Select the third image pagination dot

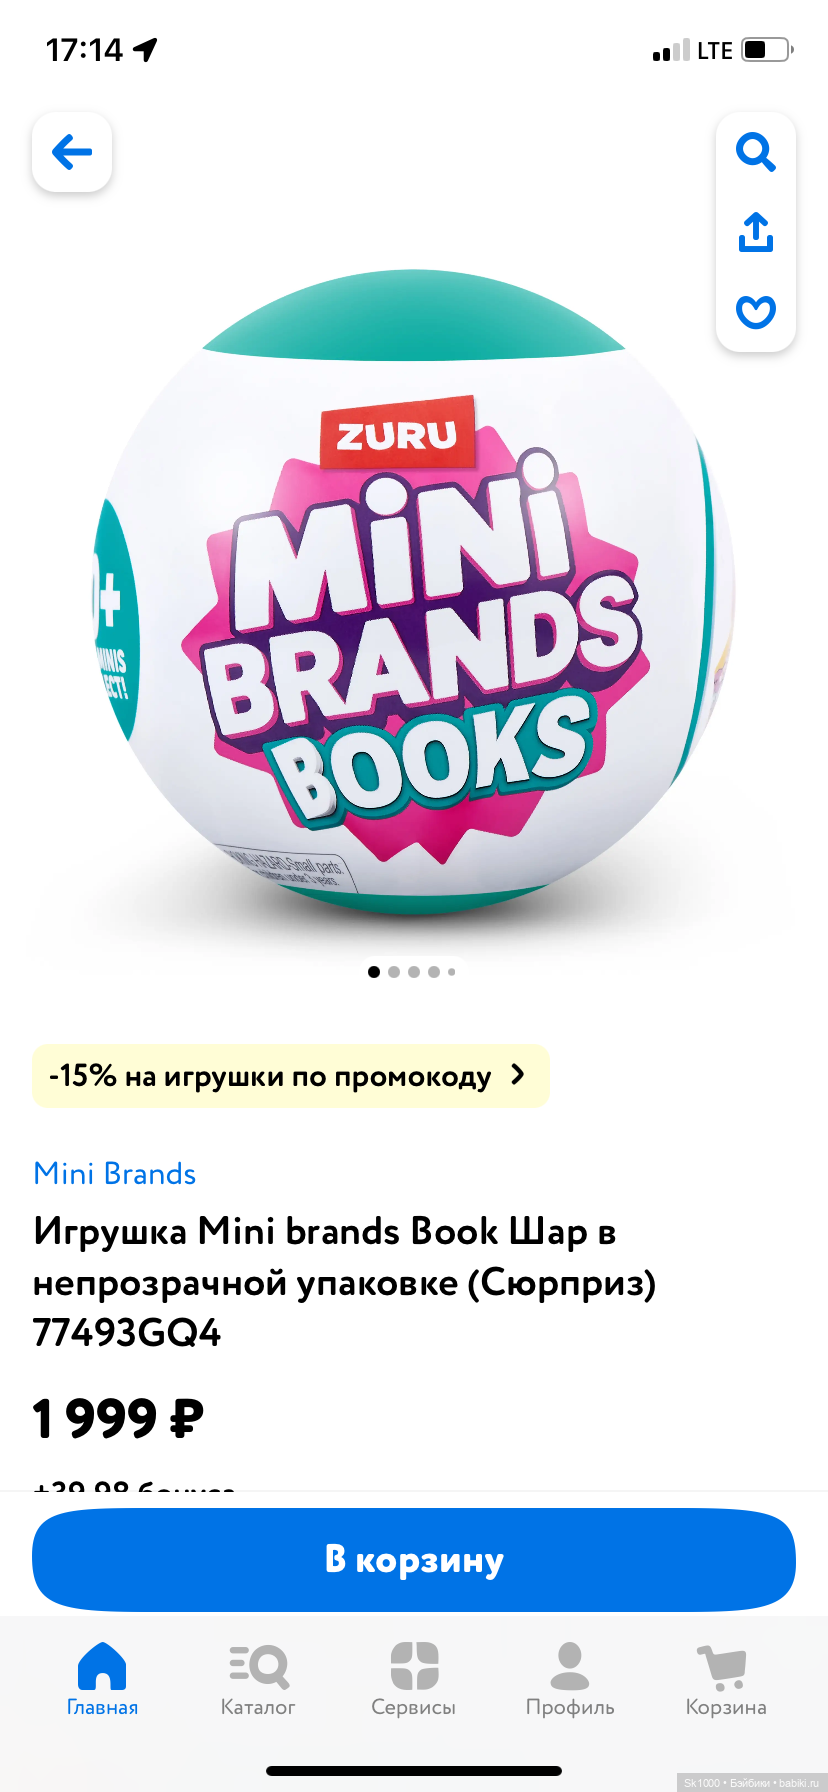point(414,972)
